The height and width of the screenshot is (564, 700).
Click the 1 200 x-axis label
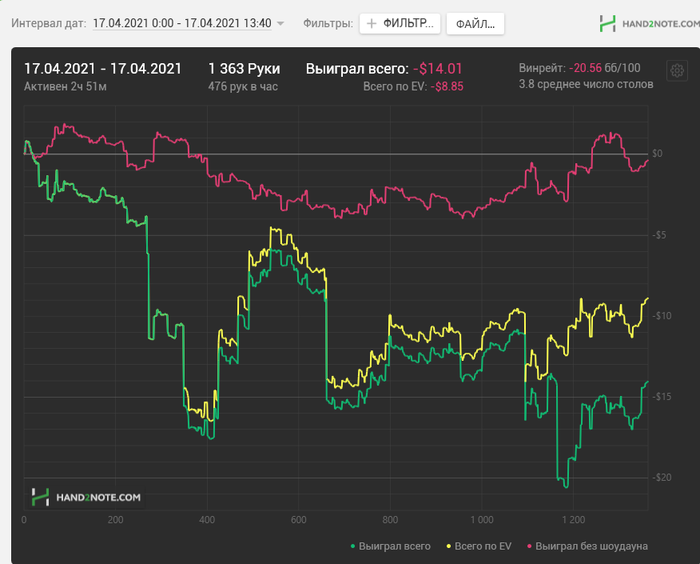click(573, 520)
